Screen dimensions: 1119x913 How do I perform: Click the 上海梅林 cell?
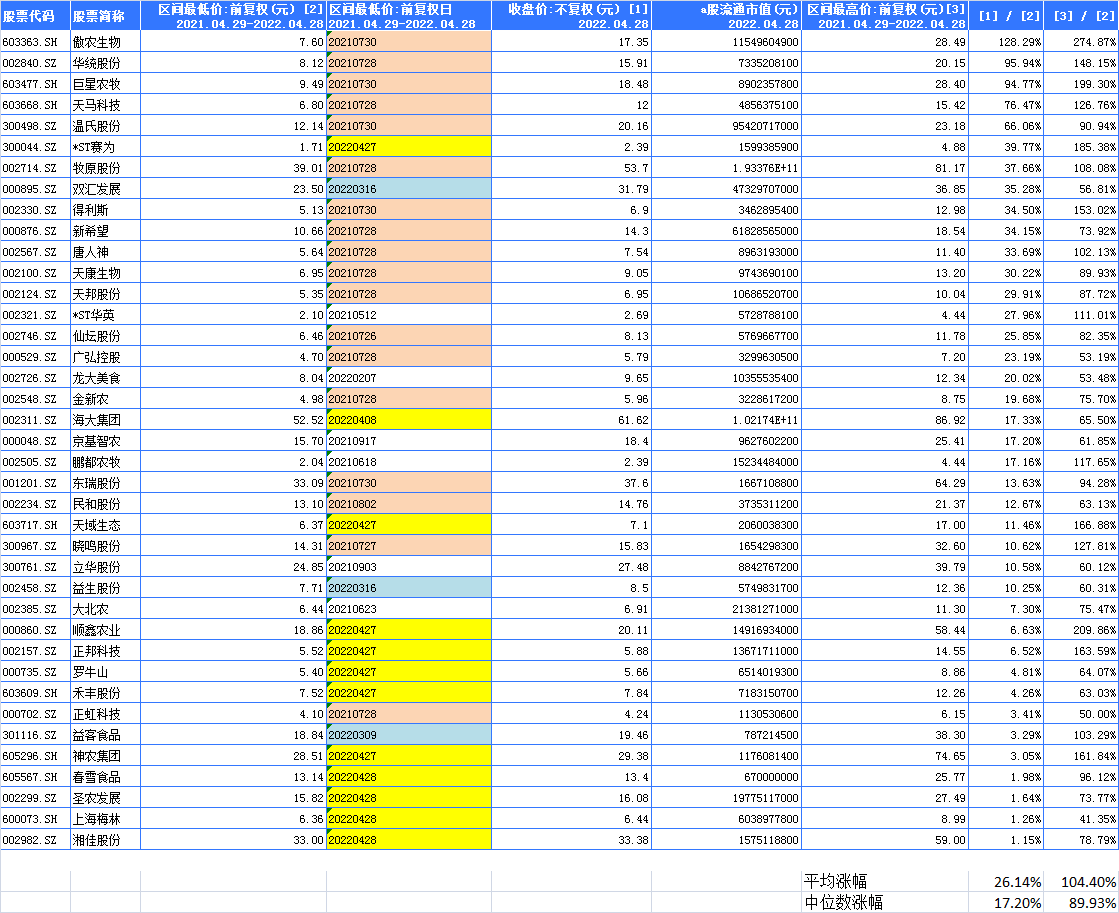tap(106, 819)
